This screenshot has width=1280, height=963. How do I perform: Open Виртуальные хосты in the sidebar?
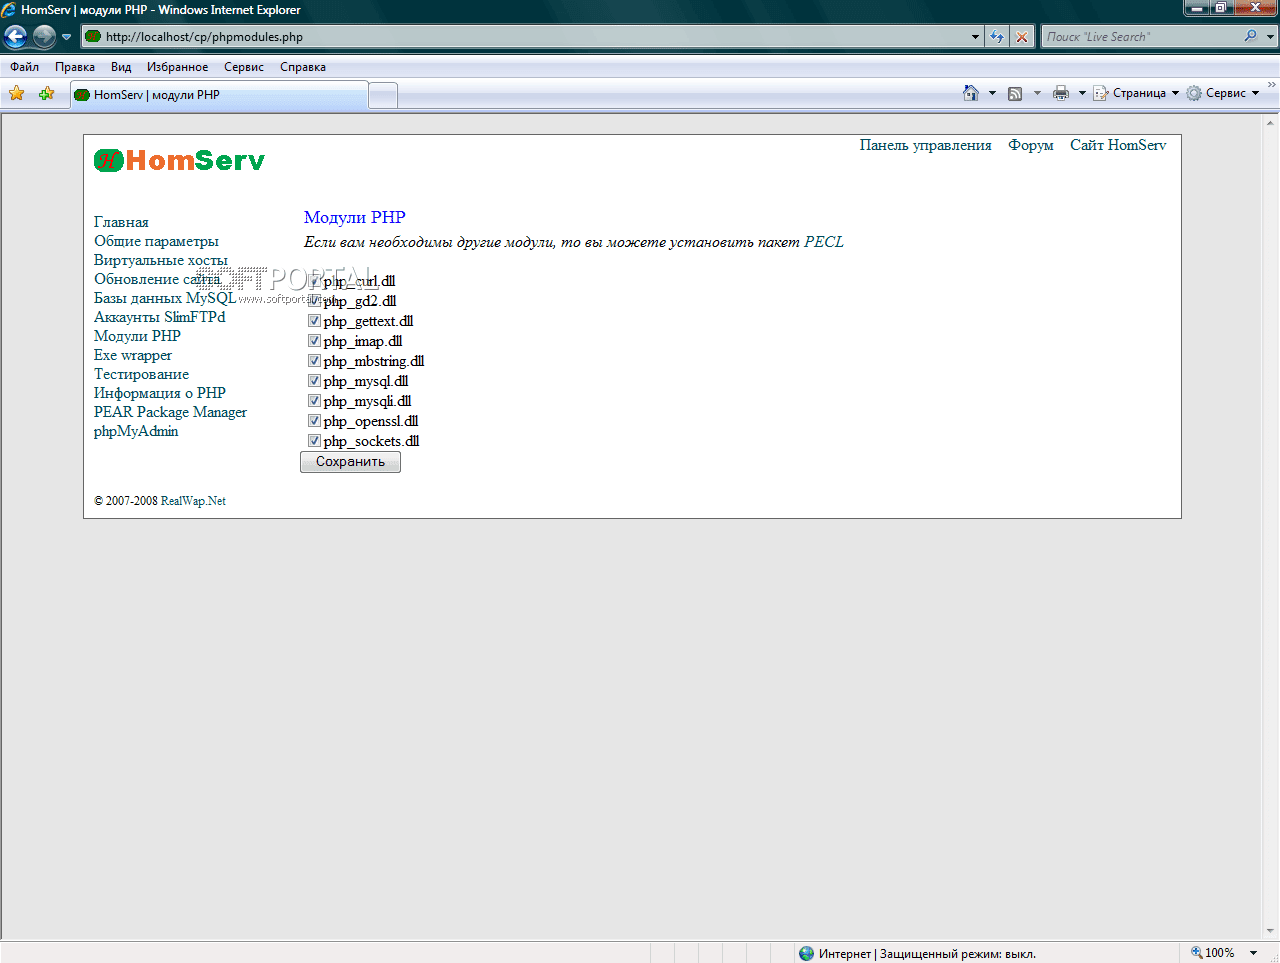point(161,260)
